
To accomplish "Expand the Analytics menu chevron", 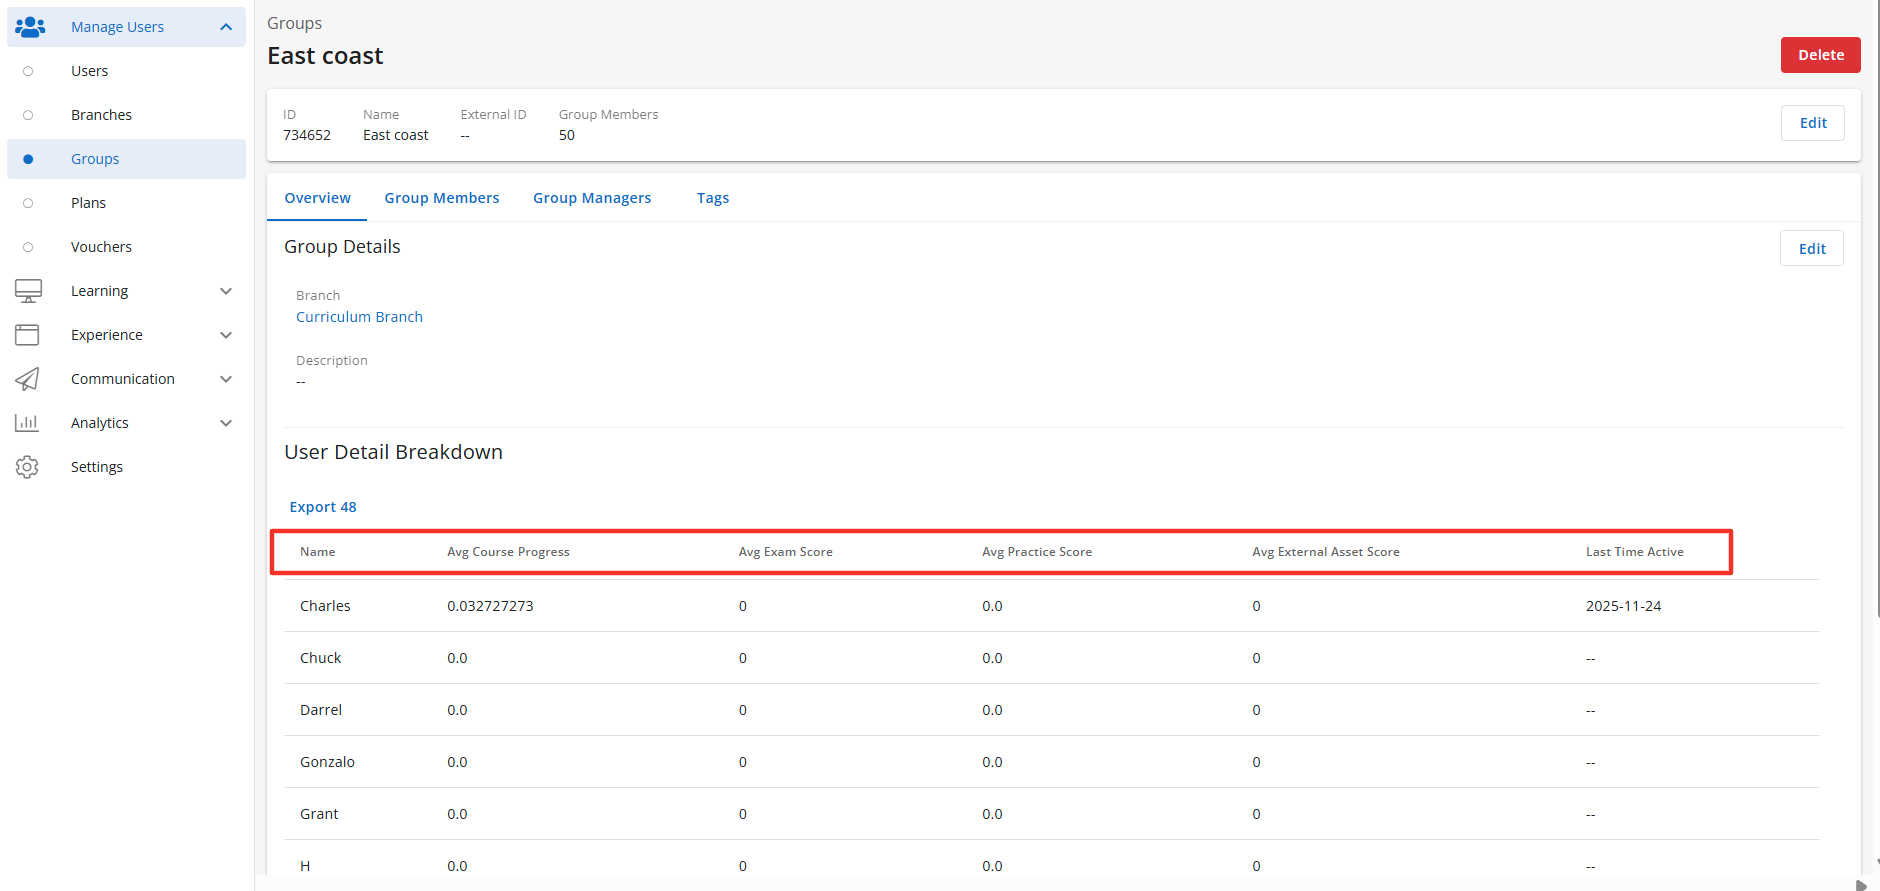I will click(226, 423).
